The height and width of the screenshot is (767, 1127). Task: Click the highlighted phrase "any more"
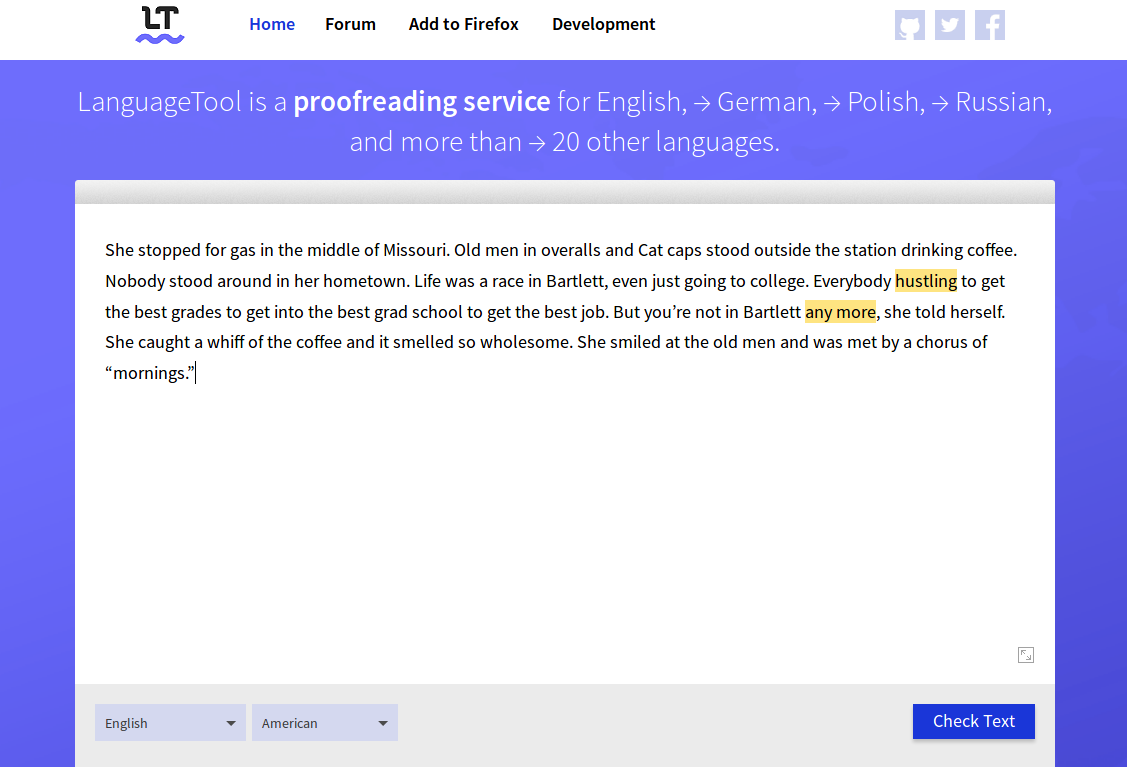point(840,312)
